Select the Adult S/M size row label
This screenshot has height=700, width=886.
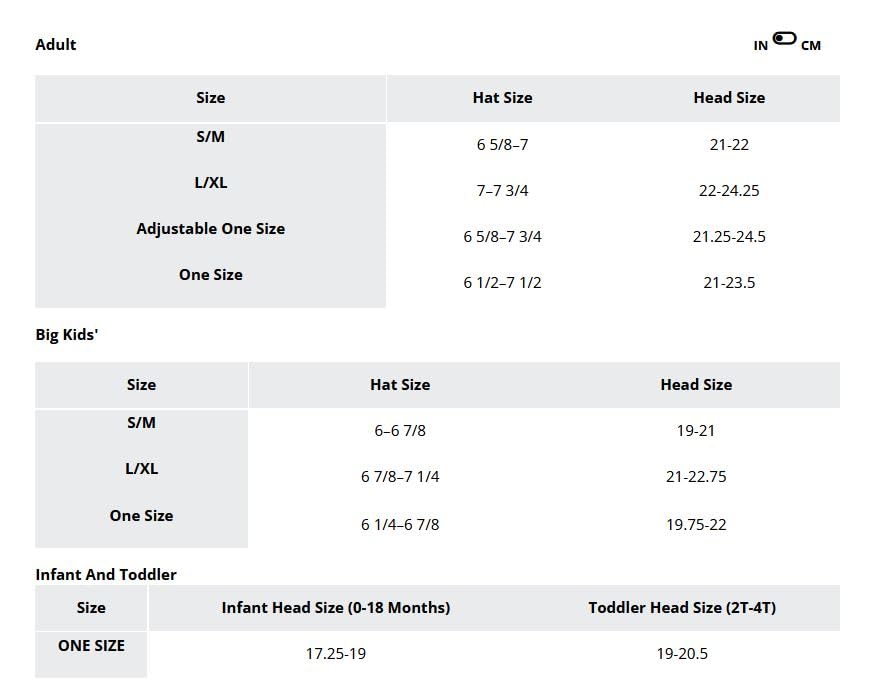click(x=210, y=137)
